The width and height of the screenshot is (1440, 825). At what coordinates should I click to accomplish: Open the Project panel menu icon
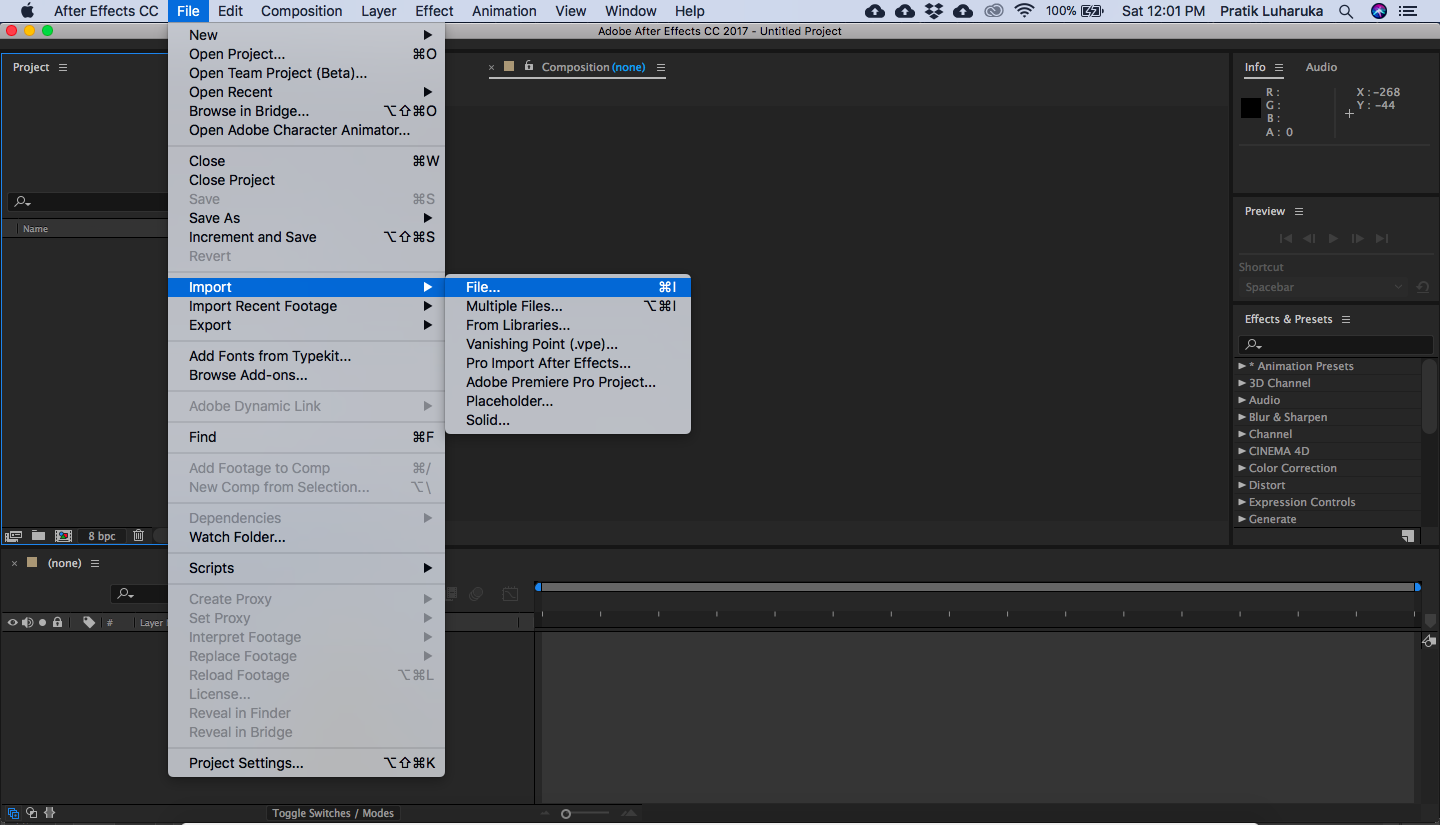point(63,67)
